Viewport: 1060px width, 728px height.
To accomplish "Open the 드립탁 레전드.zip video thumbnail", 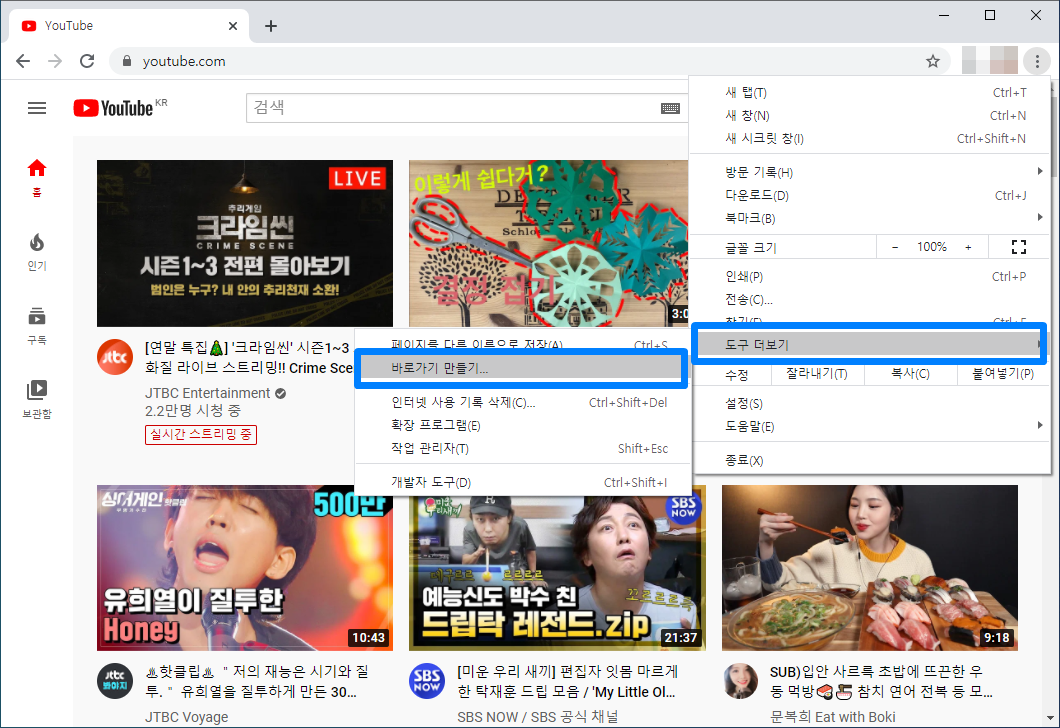I will (x=557, y=573).
